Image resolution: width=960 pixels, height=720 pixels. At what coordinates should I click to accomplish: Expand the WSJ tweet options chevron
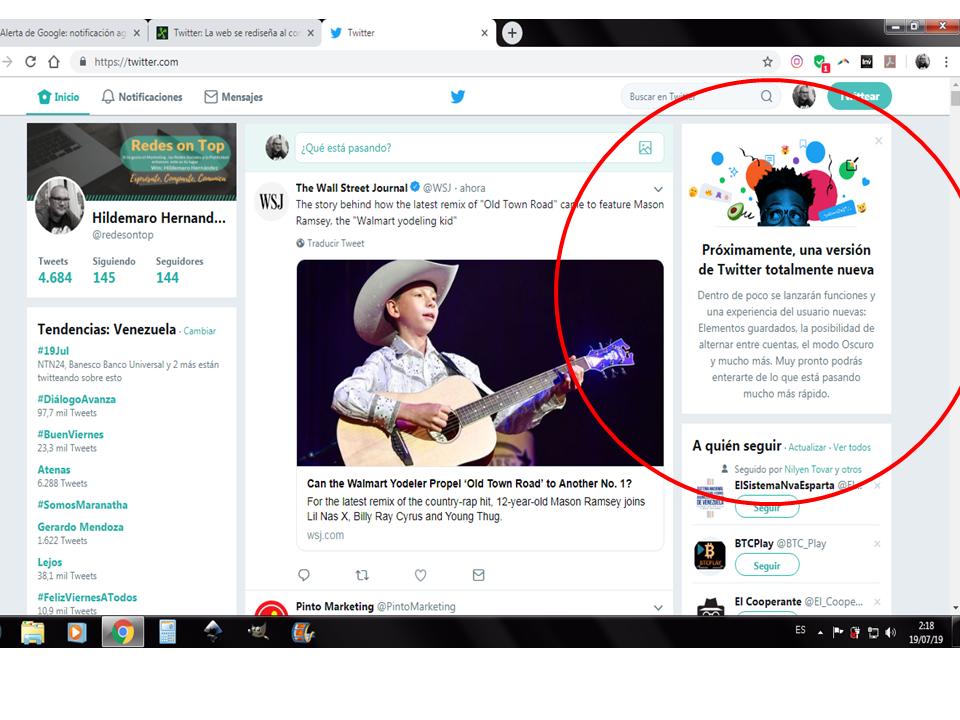tap(658, 189)
